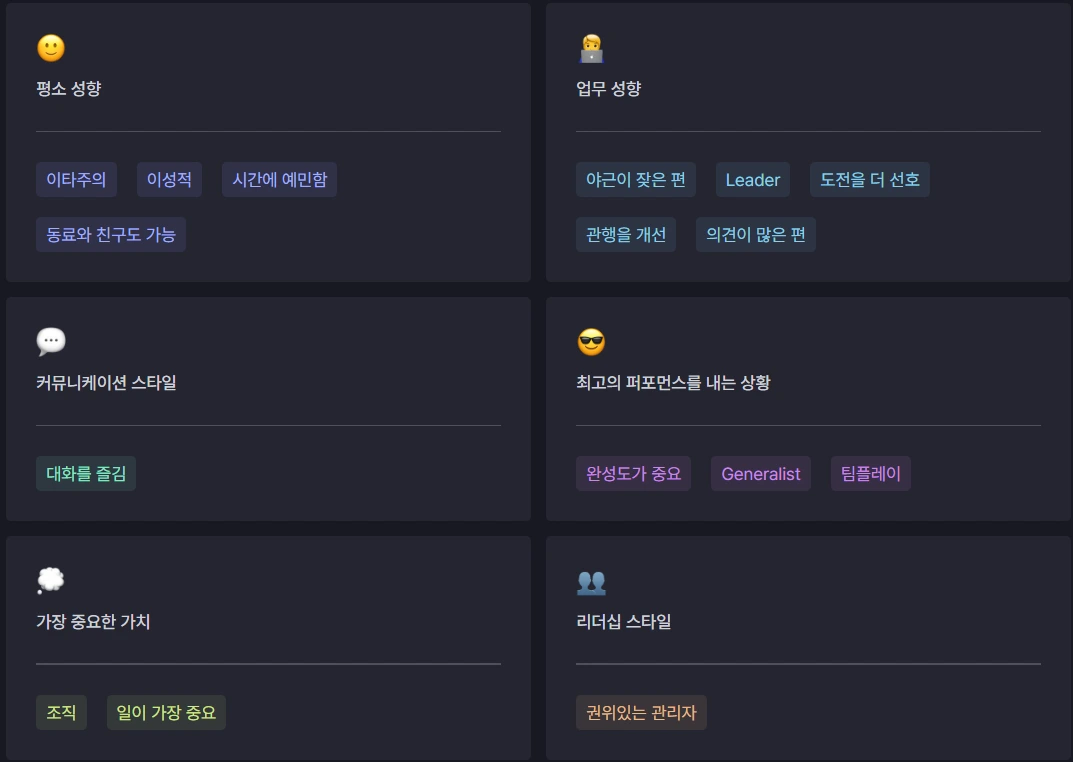Screen dimensions: 1073x762
Task: Click the 일이 가장 중요 chip
Action: point(166,712)
